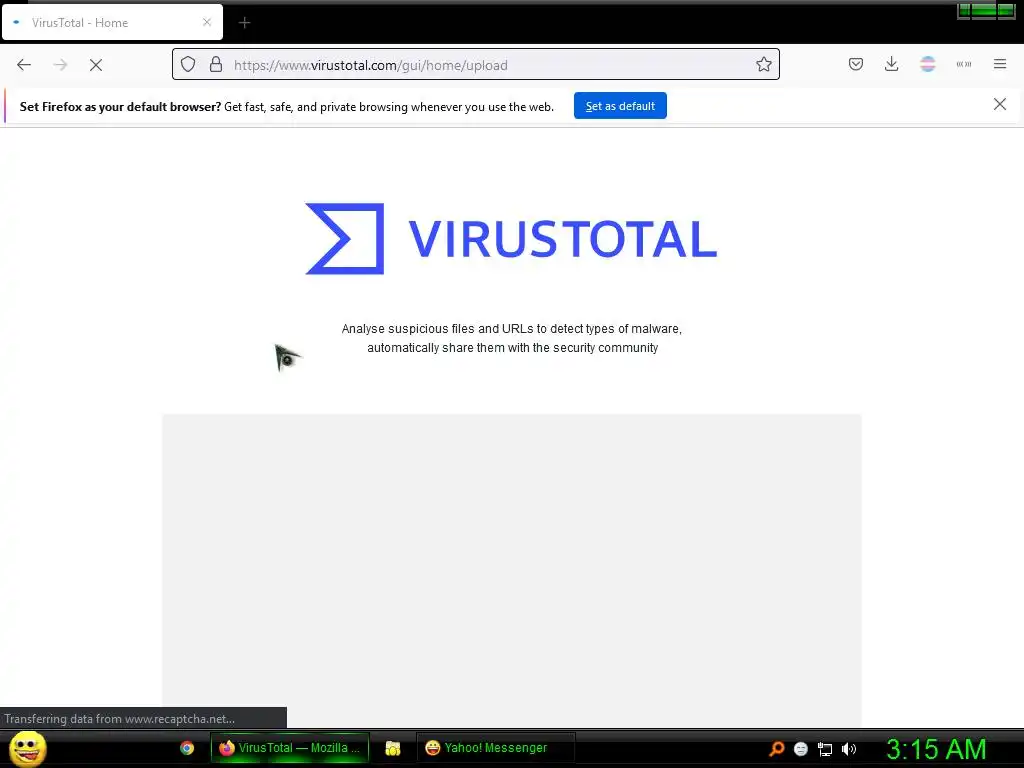Open the Firefox hamburger menu
The height and width of the screenshot is (768, 1024).
(1000, 64)
